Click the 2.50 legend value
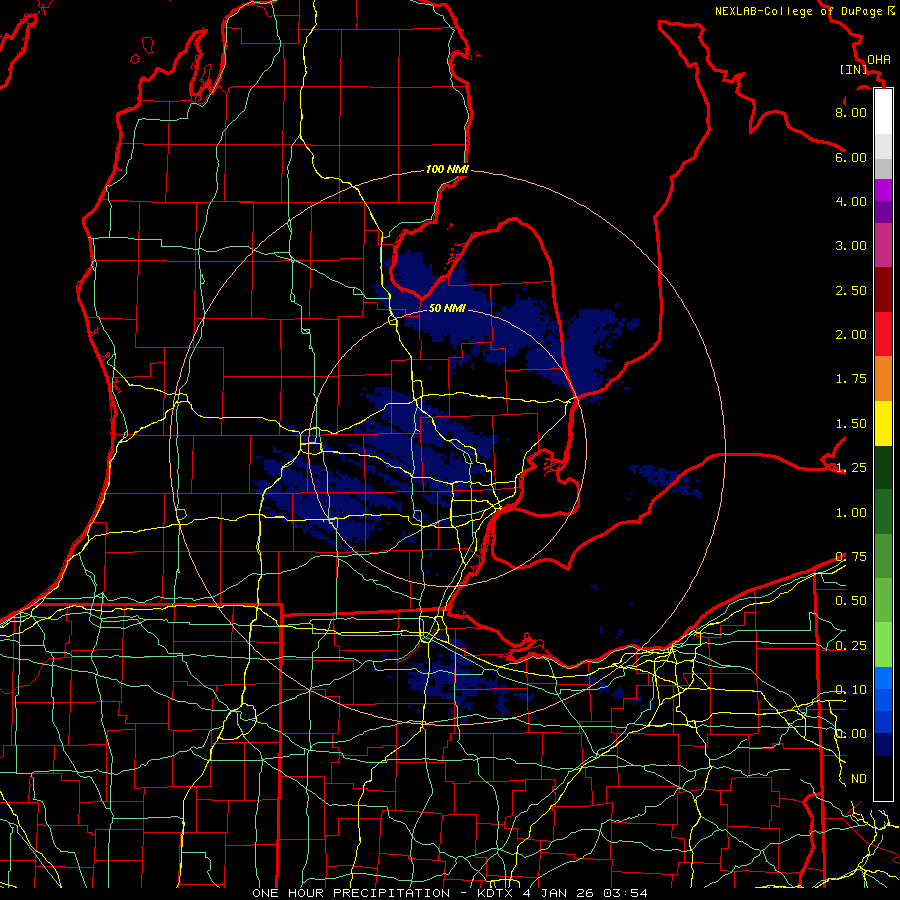The image size is (900, 900). coord(851,290)
